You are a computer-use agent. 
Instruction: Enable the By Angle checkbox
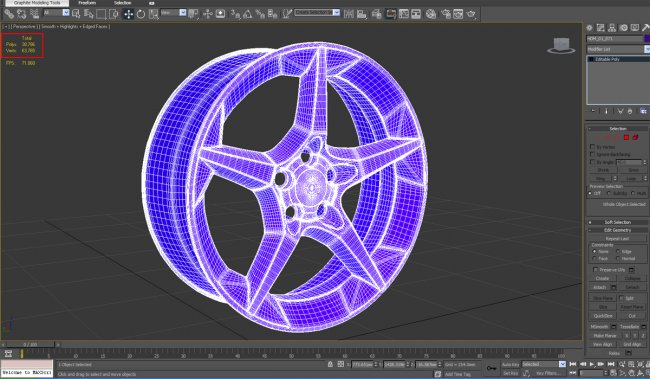point(592,162)
